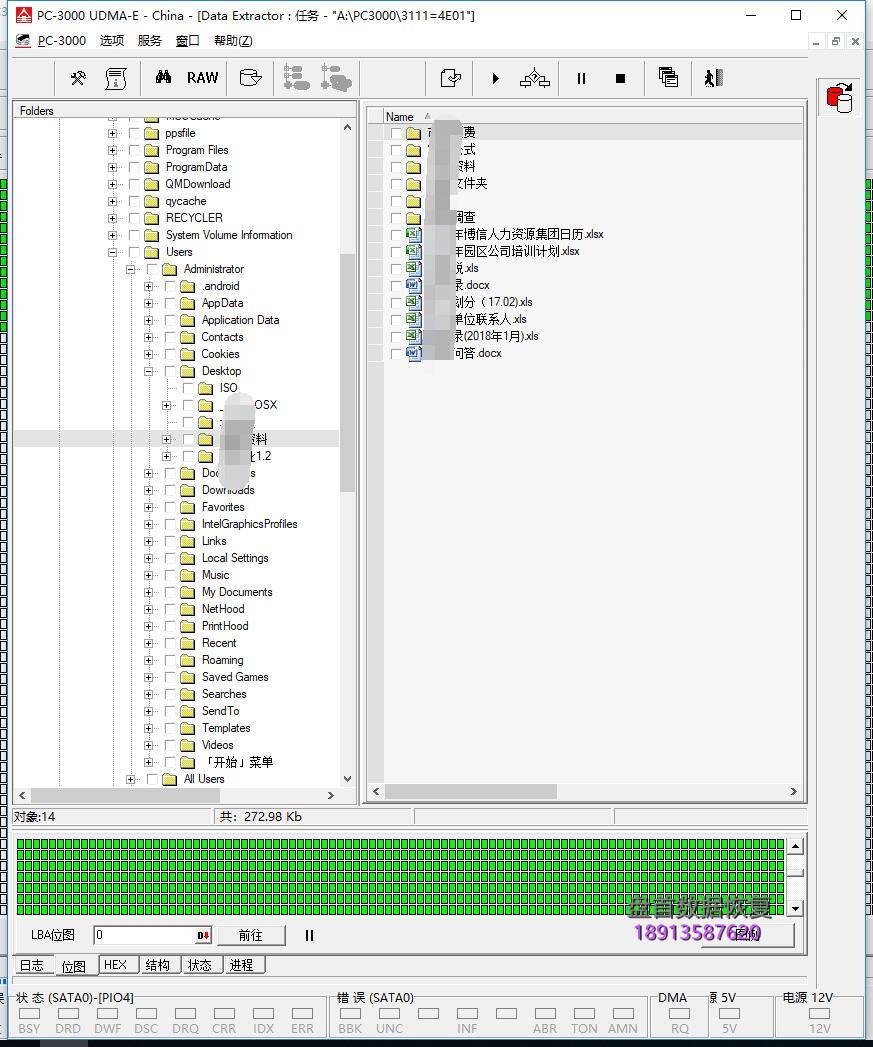Collapse the Administrator tree node

point(130,269)
